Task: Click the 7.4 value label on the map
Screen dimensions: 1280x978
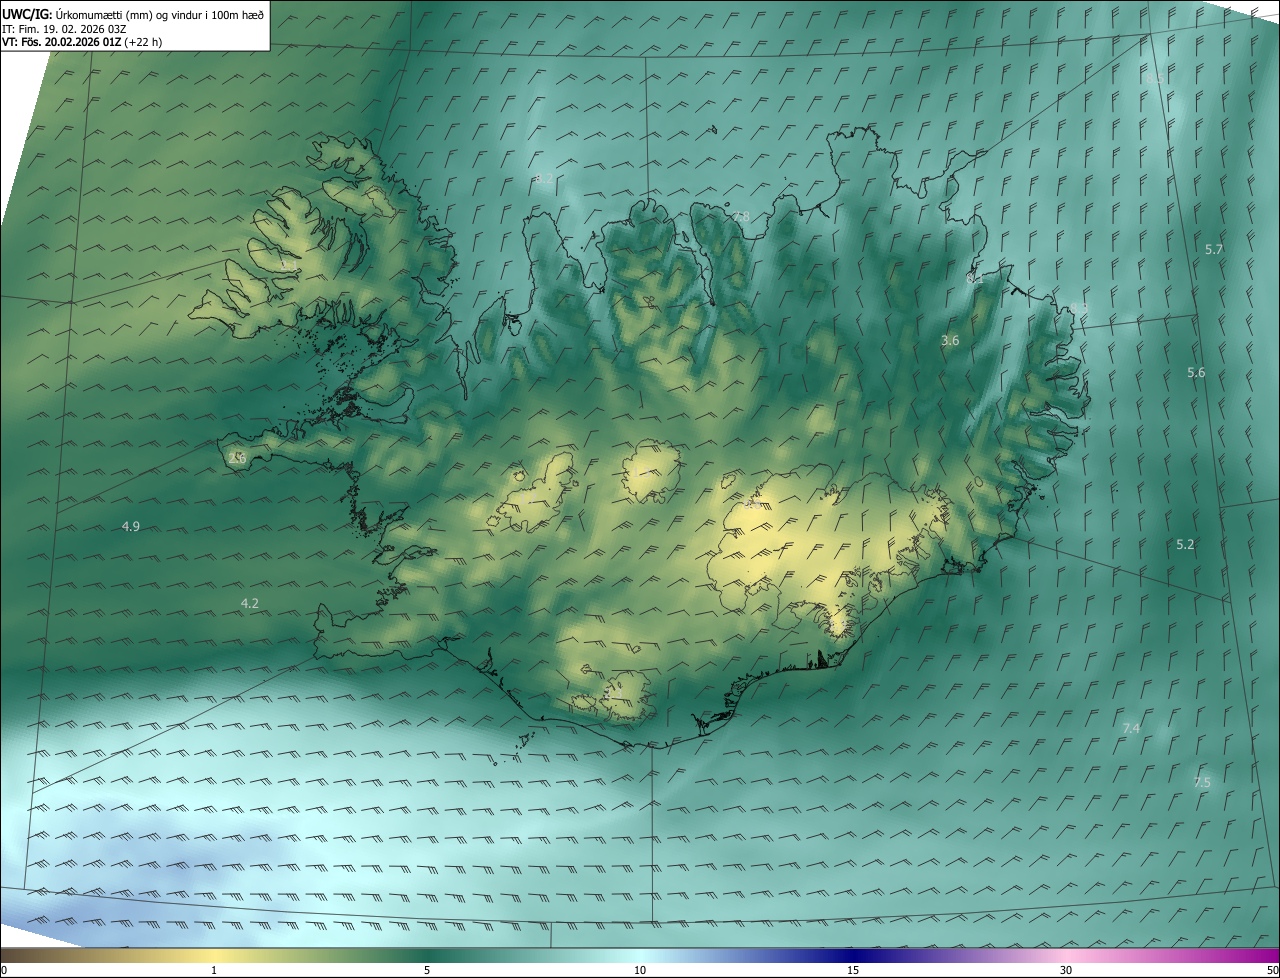Action: click(1131, 729)
